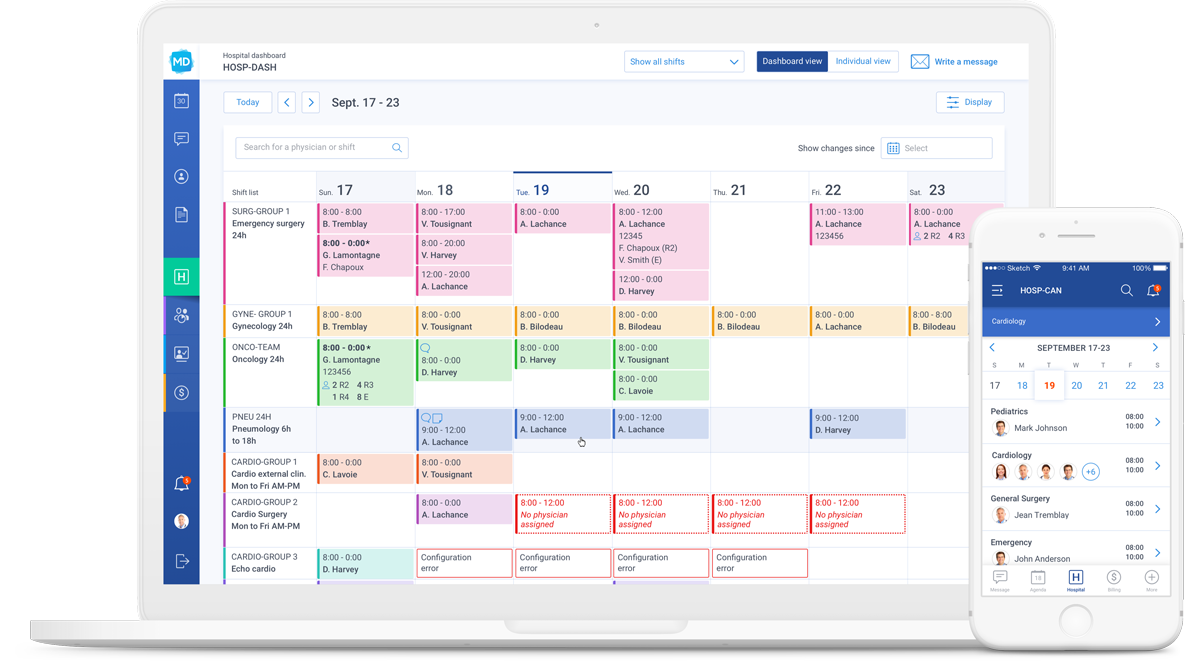
Task: Click Write a message
Action: pyautogui.click(x=956, y=61)
